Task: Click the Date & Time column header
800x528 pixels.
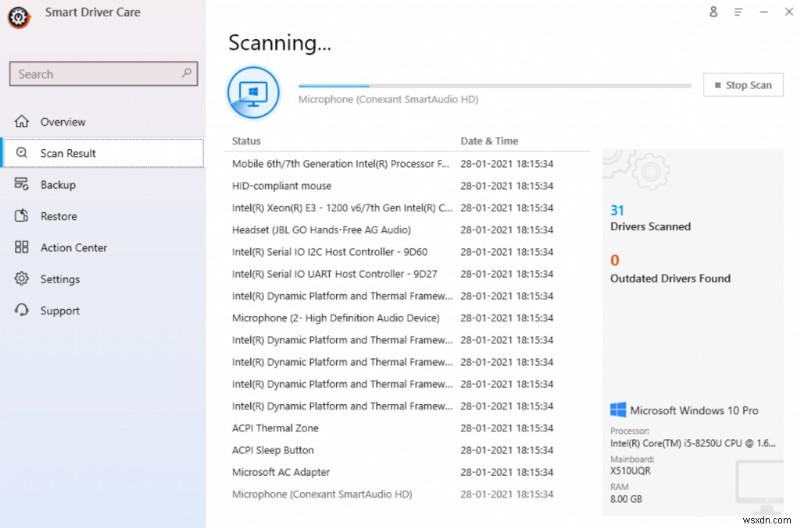Action: point(489,141)
